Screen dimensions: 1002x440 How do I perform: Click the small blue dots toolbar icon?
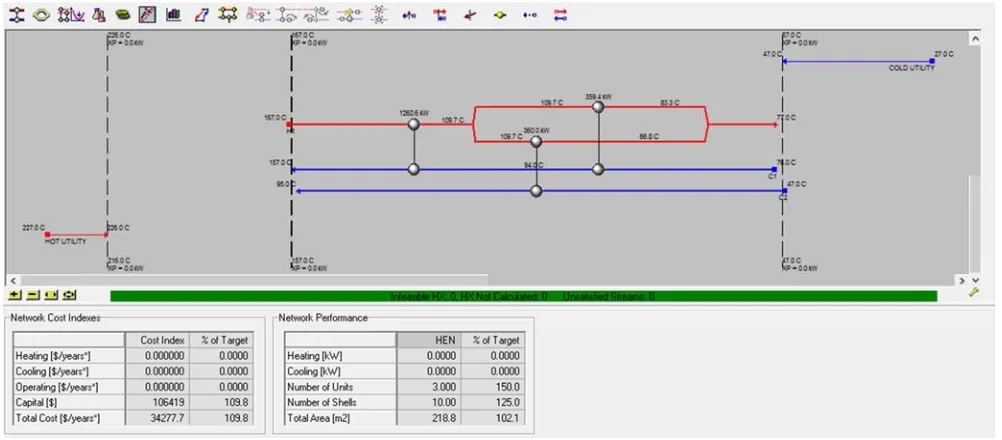(x=530, y=15)
